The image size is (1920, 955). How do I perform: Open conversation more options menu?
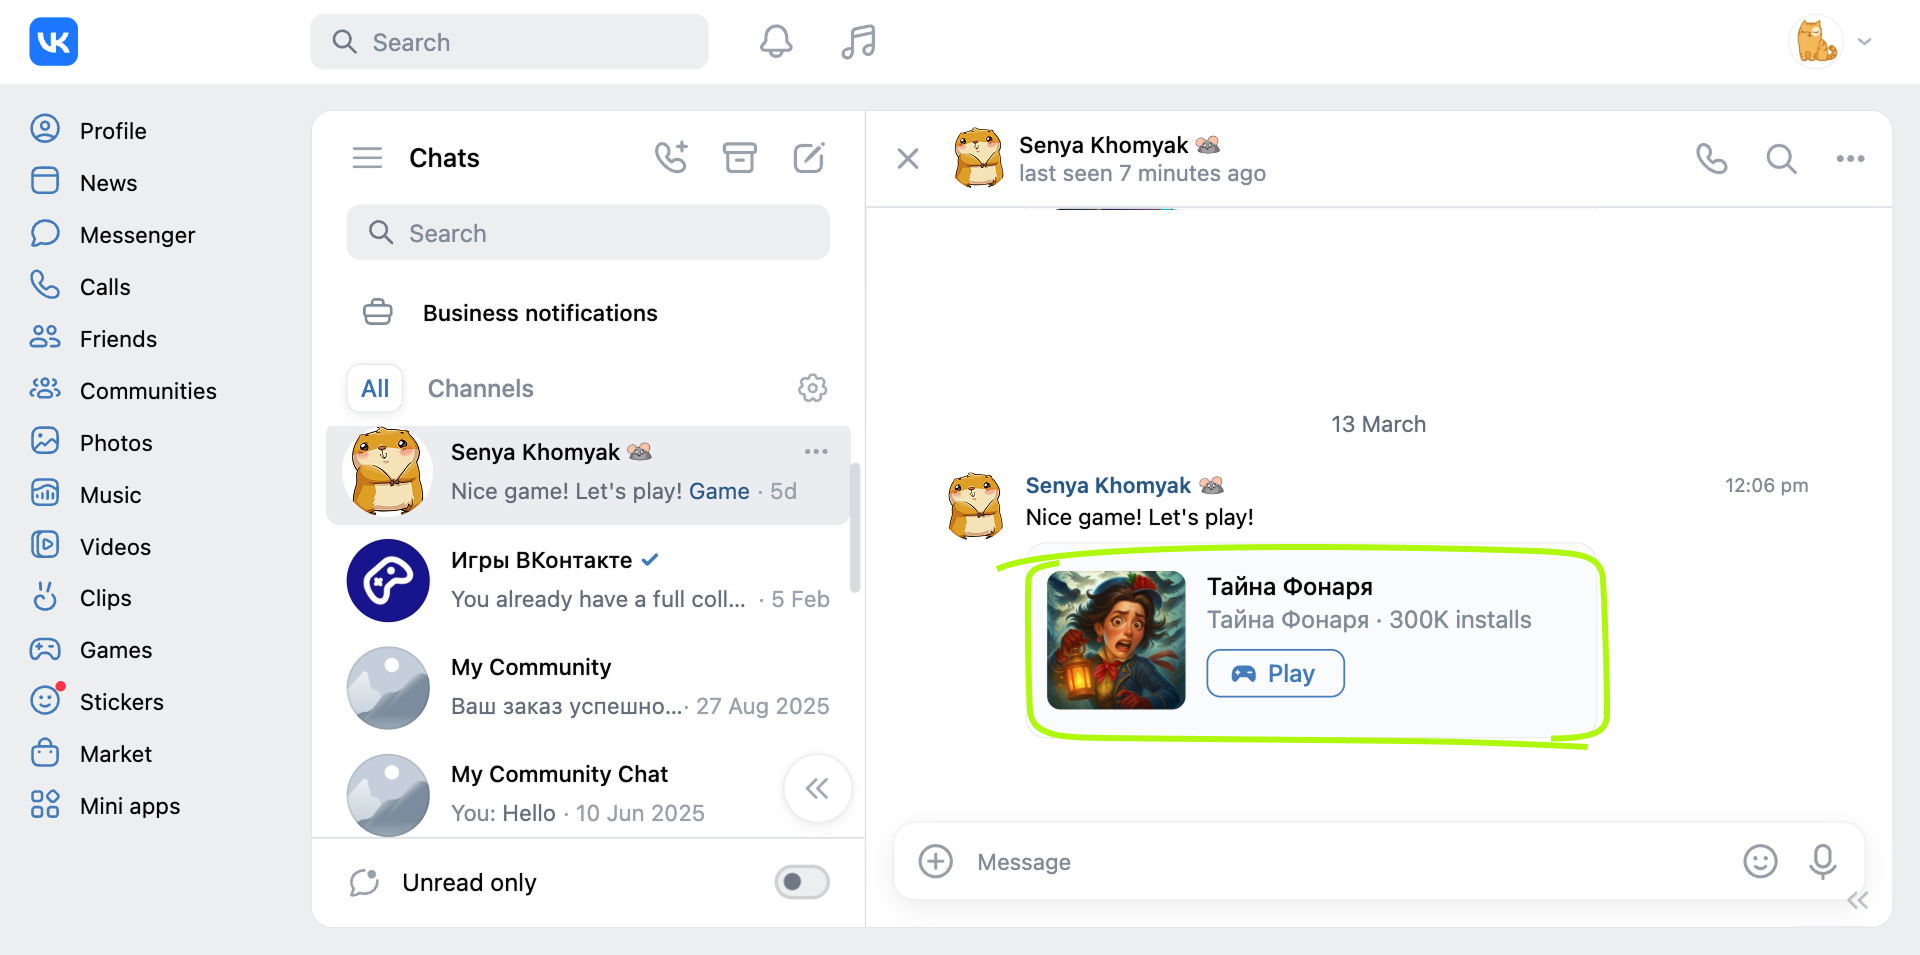pos(1850,158)
